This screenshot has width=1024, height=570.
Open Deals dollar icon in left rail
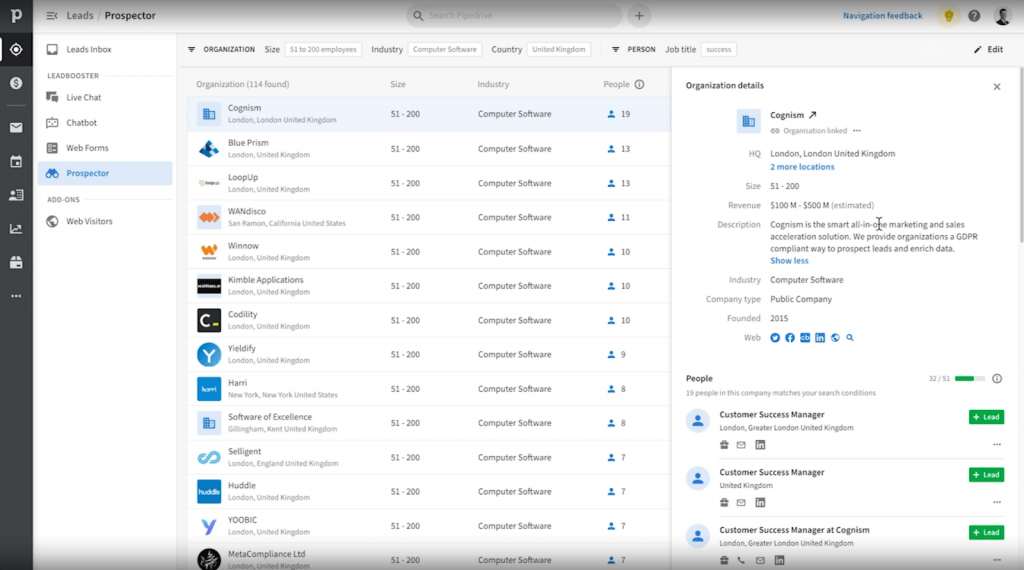tap(16, 83)
